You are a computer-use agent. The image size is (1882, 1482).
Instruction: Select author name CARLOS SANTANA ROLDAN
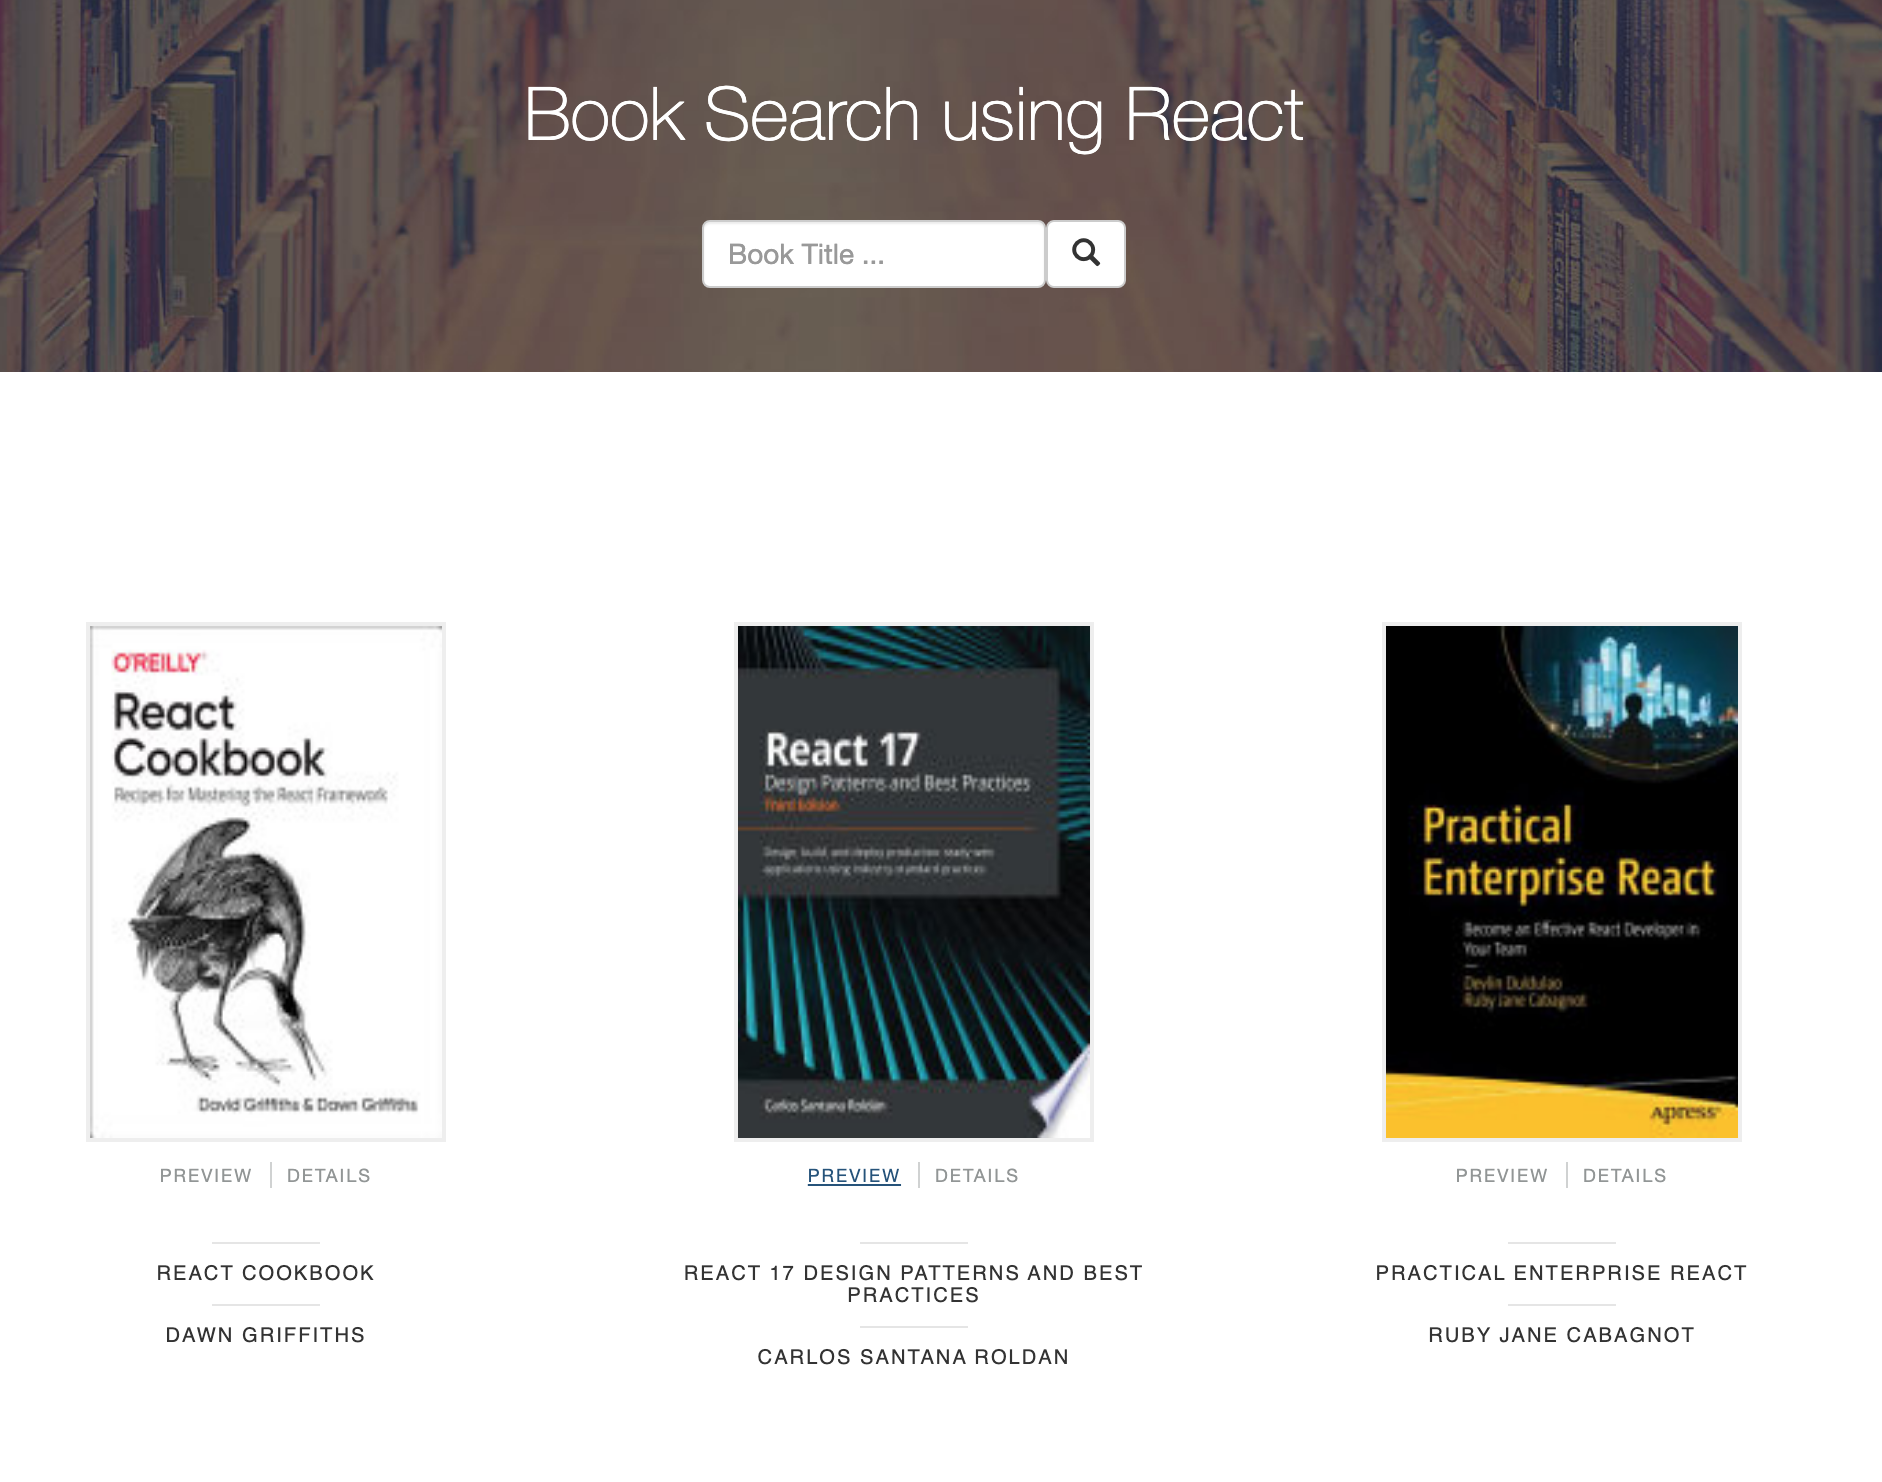click(914, 1357)
